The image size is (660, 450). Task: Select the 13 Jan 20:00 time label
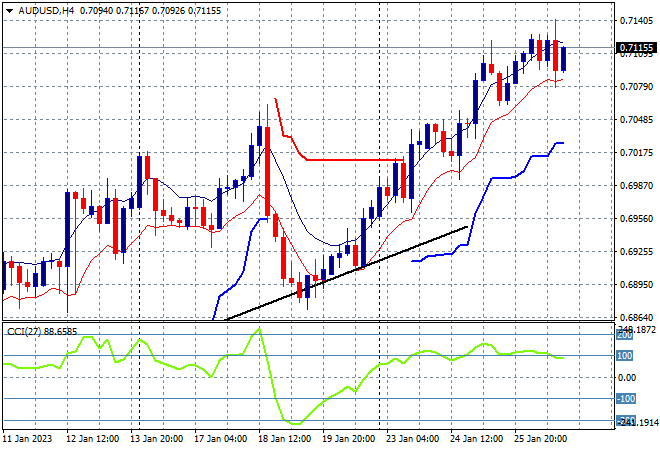[156, 439]
